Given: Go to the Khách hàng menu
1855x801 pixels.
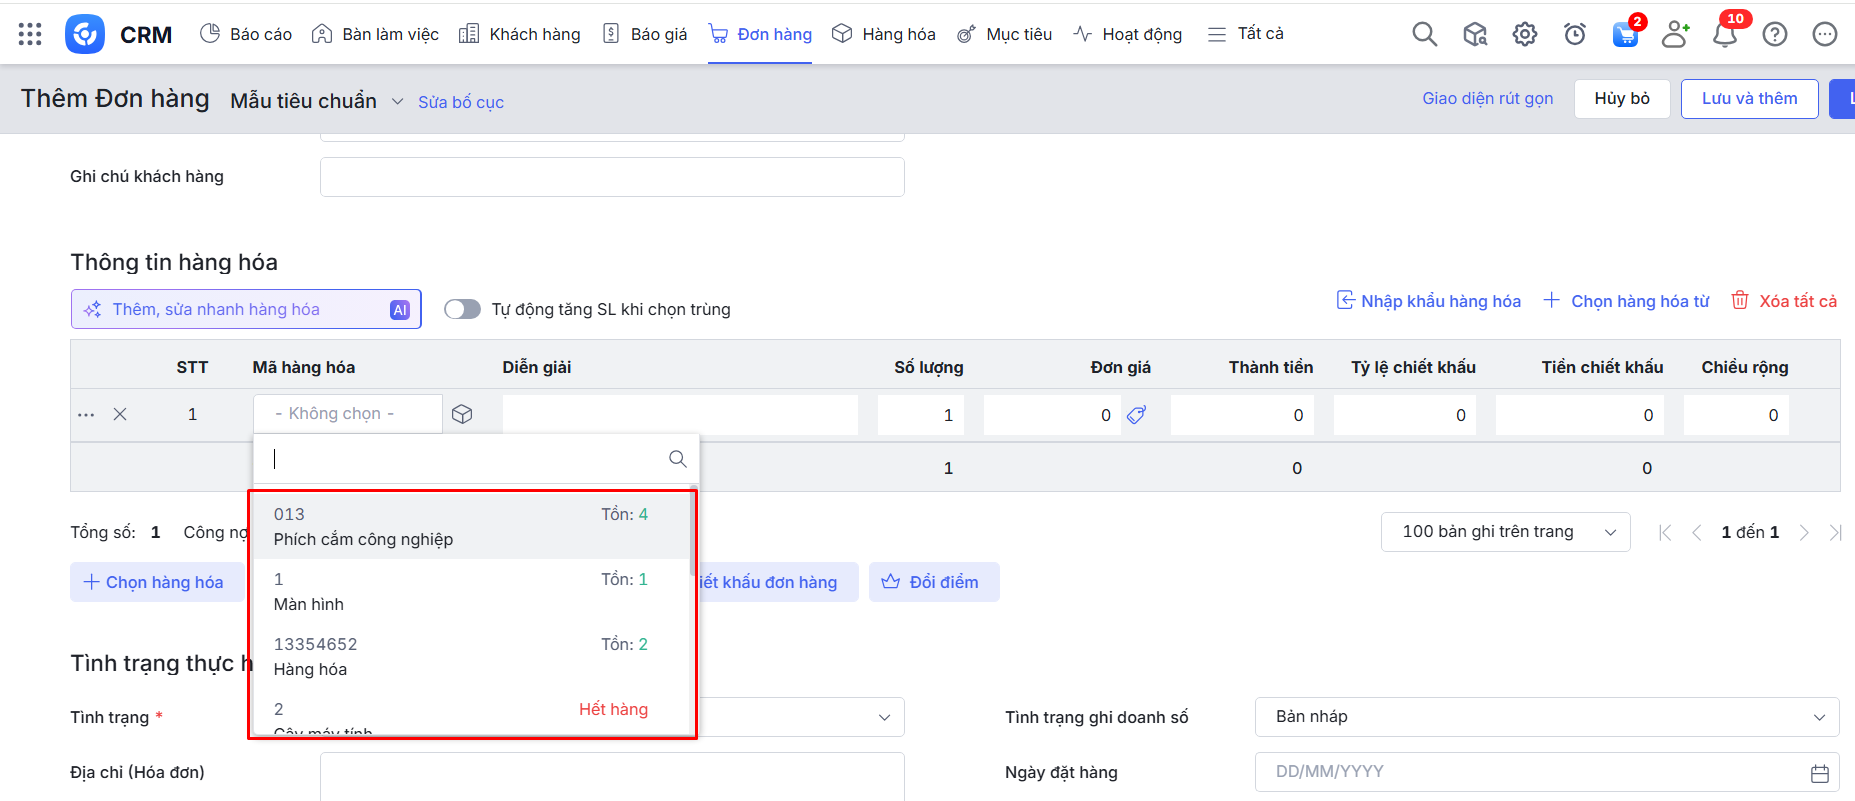Looking at the screenshot, I should [x=520, y=34].
